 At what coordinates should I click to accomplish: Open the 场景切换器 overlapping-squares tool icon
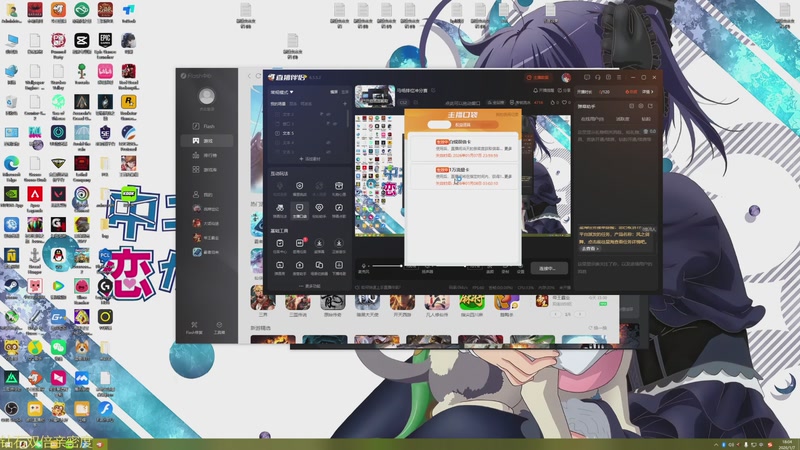pyautogui.click(x=319, y=267)
